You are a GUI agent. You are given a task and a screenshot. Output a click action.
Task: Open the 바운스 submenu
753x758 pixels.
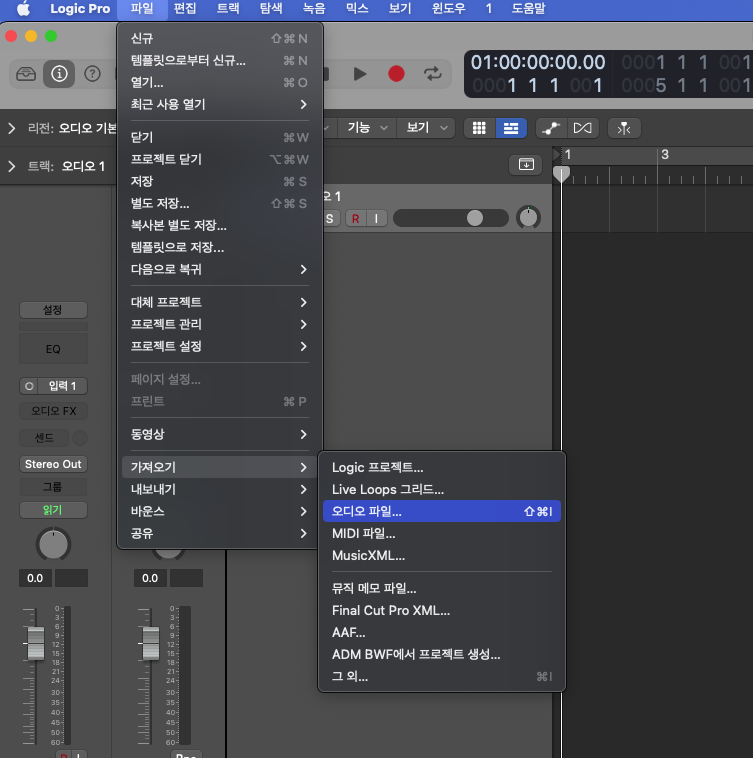220,511
